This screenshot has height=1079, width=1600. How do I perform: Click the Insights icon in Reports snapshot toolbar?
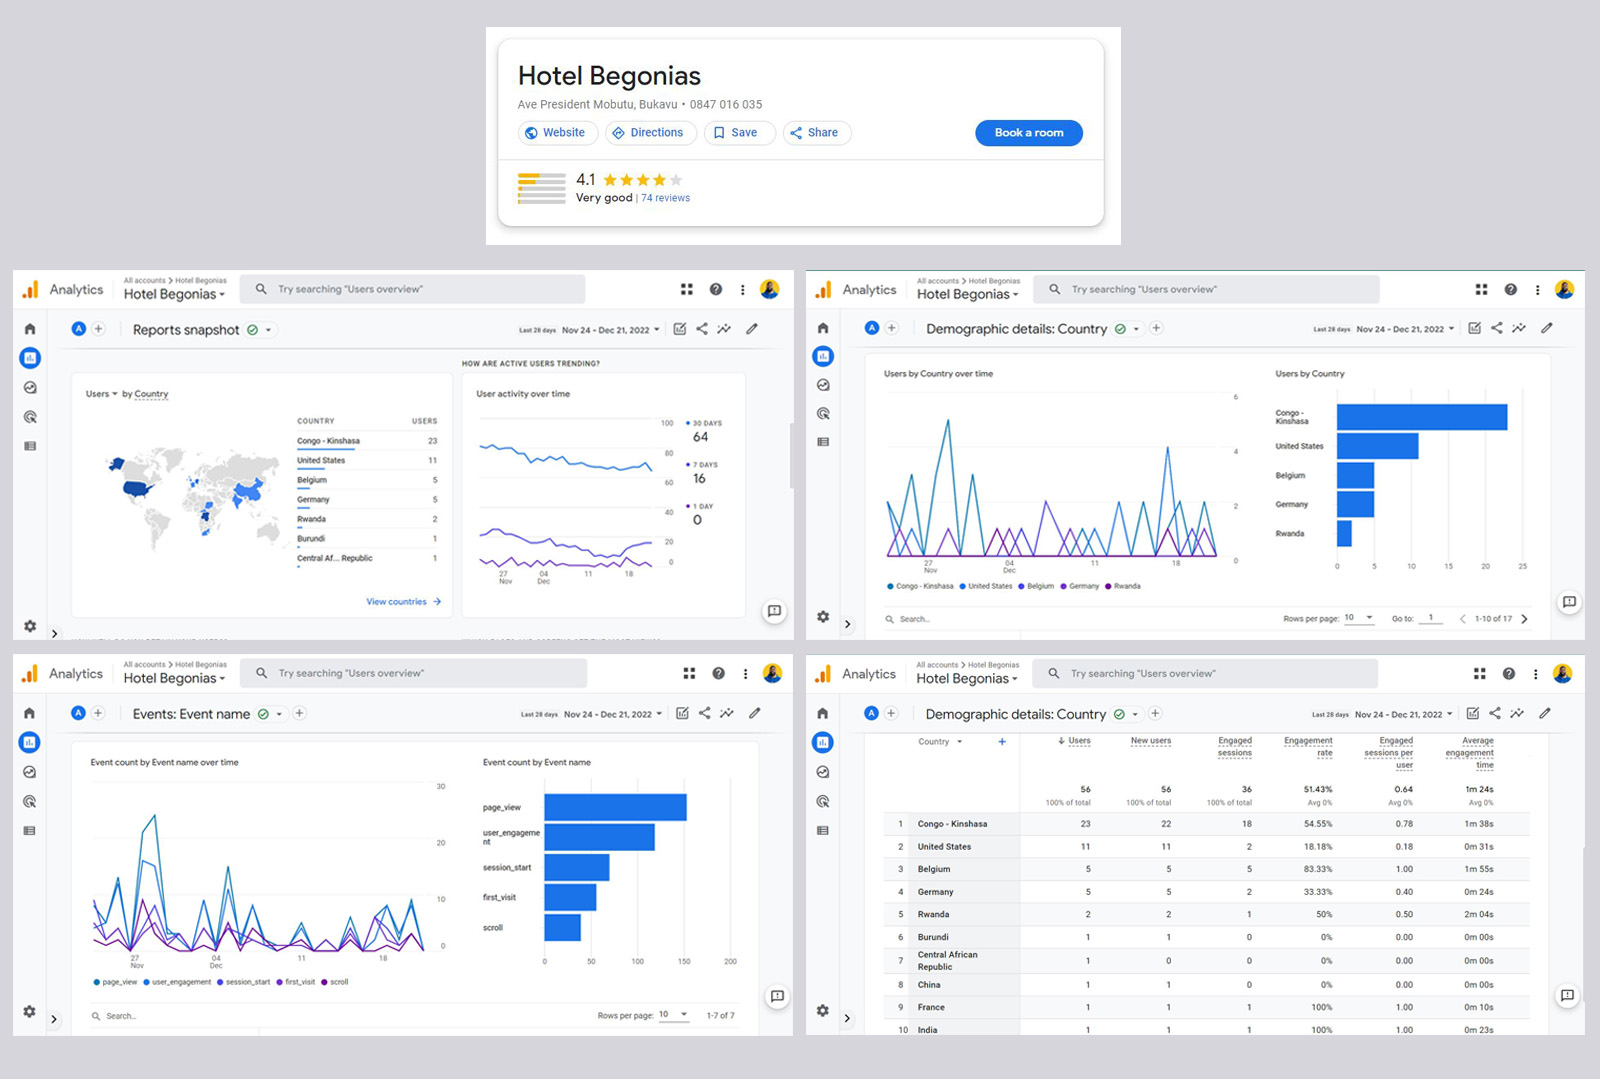pos(724,329)
